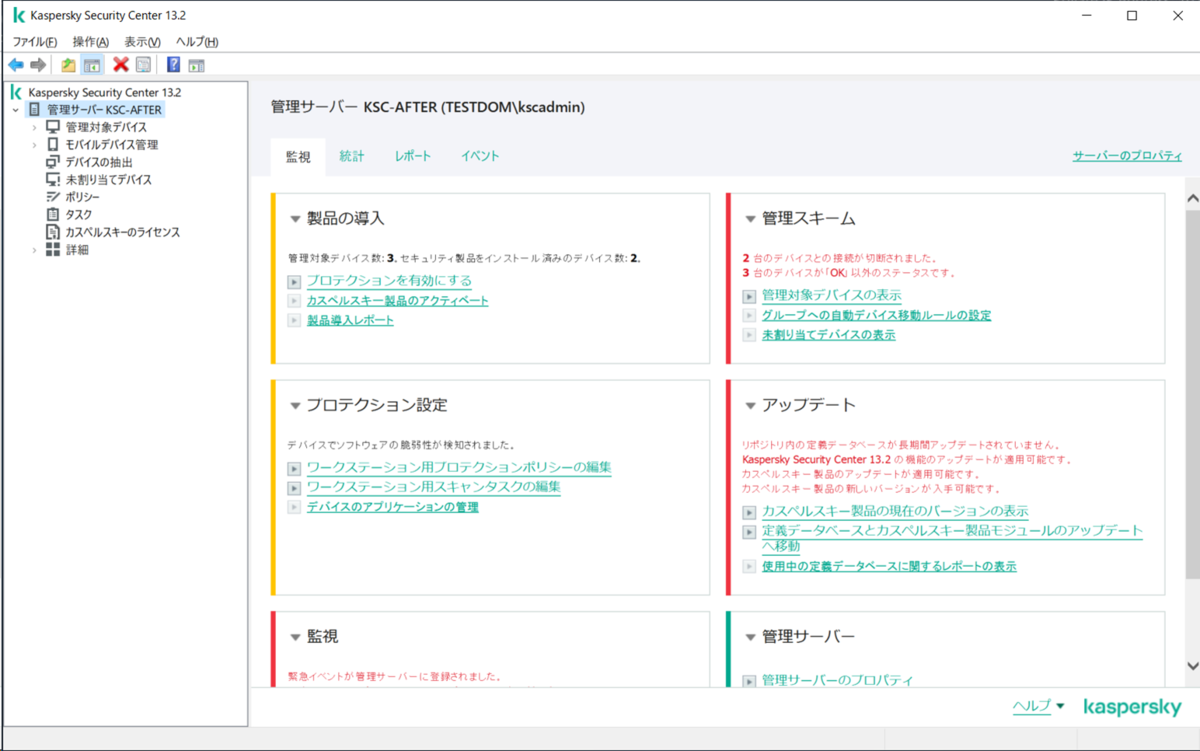Click グループへの自動デバイス移動ルールの設定 link
The height and width of the screenshot is (751, 1200).
point(876,316)
